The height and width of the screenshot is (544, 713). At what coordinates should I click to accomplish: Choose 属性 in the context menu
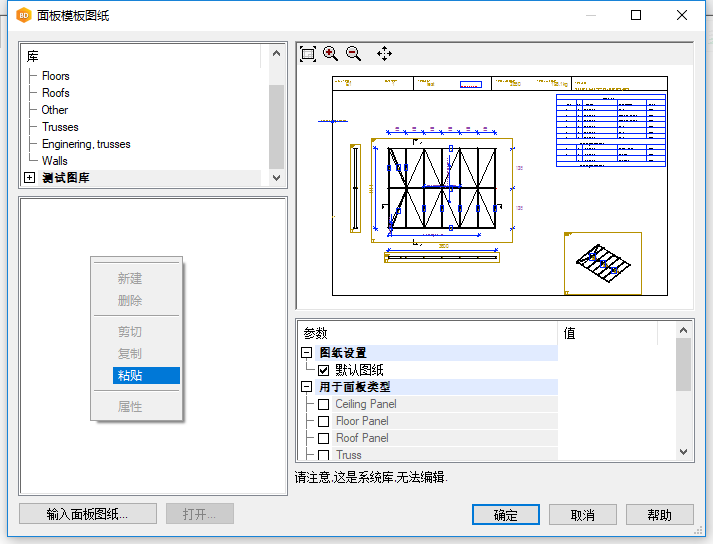tap(130, 406)
